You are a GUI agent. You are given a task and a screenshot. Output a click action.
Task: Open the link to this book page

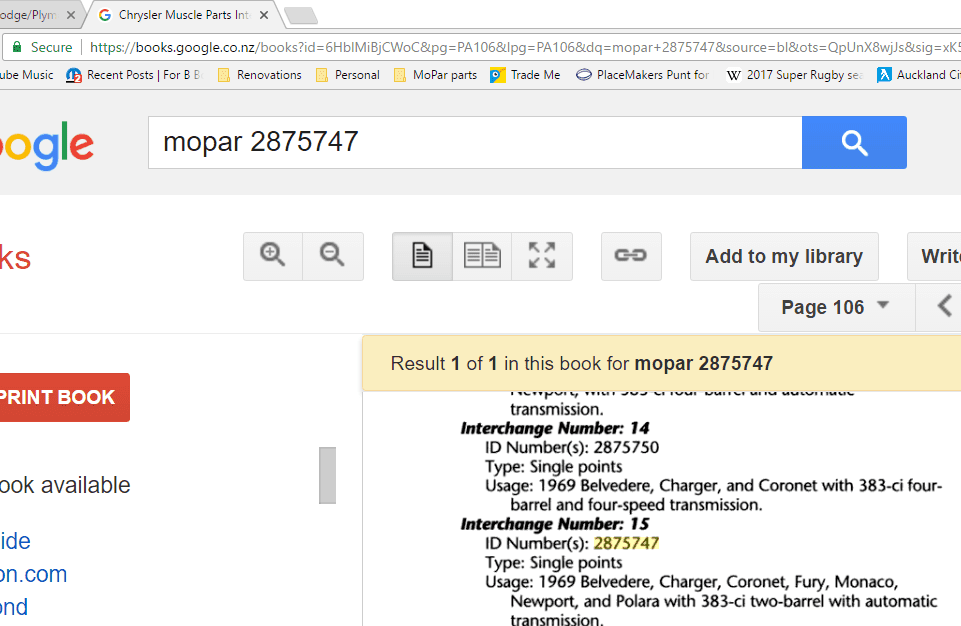point(631,256)
